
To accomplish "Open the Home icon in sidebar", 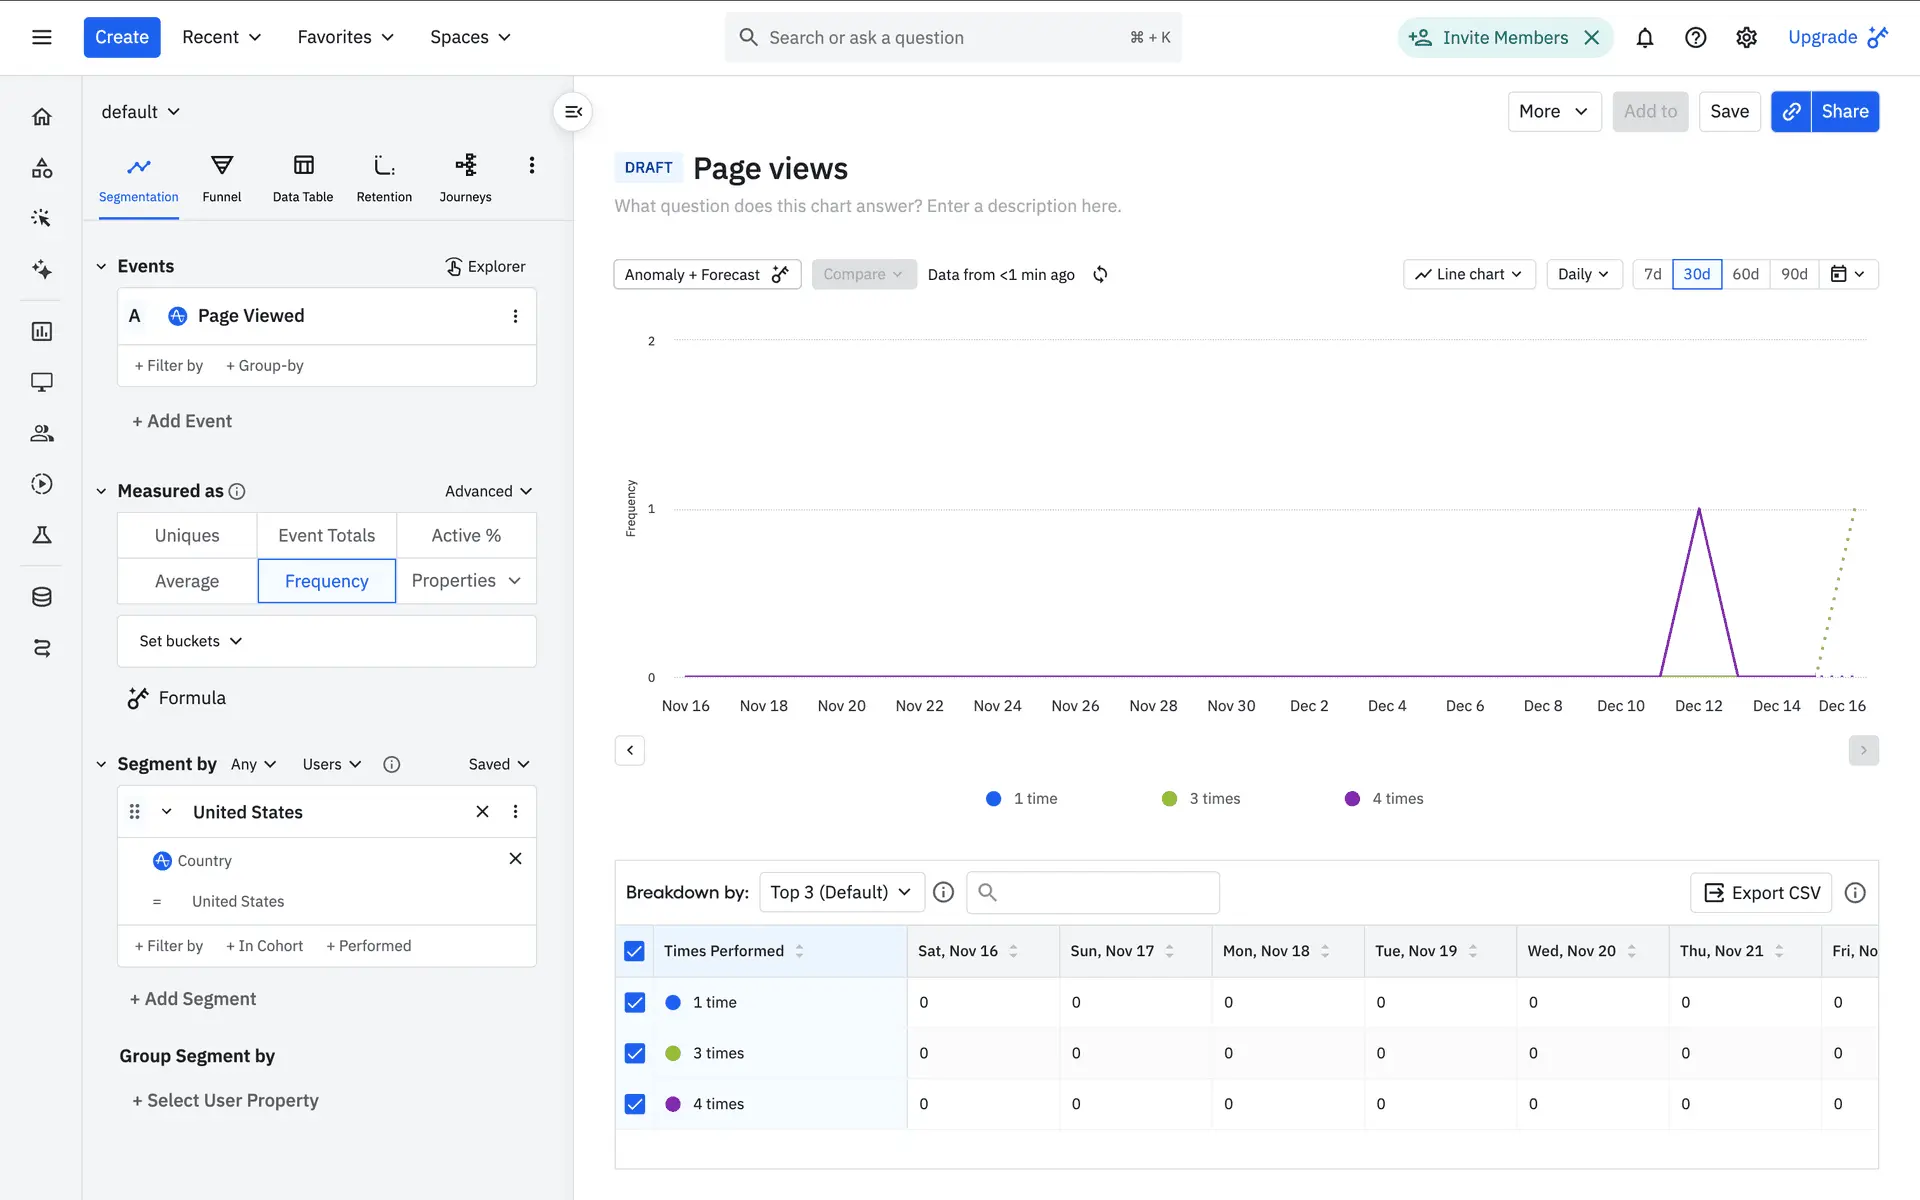I will (42, 117).
